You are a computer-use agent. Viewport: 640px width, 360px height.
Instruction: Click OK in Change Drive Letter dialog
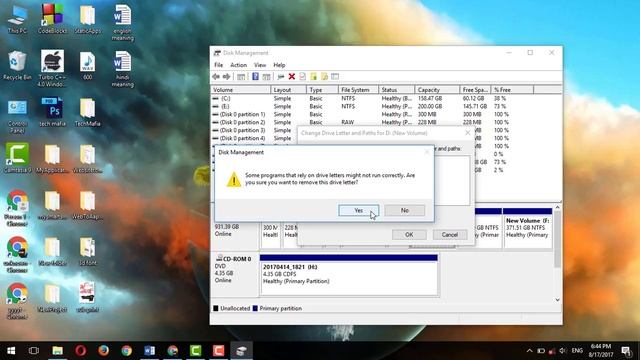click(409, 235)
